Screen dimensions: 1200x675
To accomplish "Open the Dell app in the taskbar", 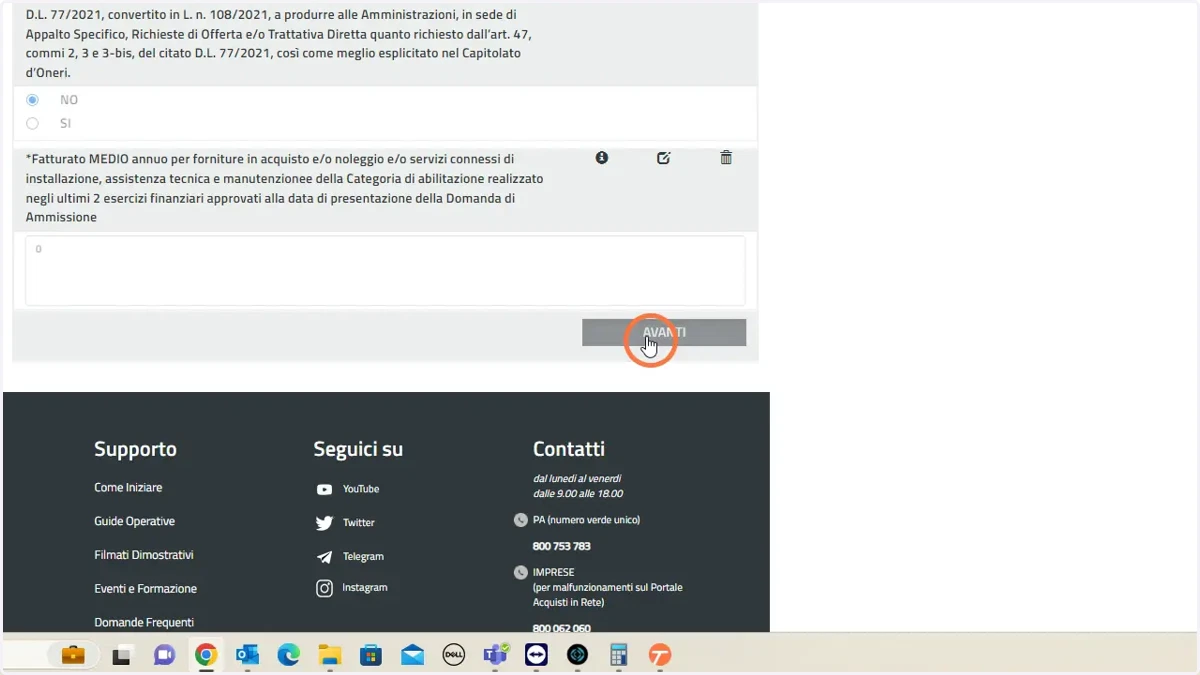I will coord(453,656).
